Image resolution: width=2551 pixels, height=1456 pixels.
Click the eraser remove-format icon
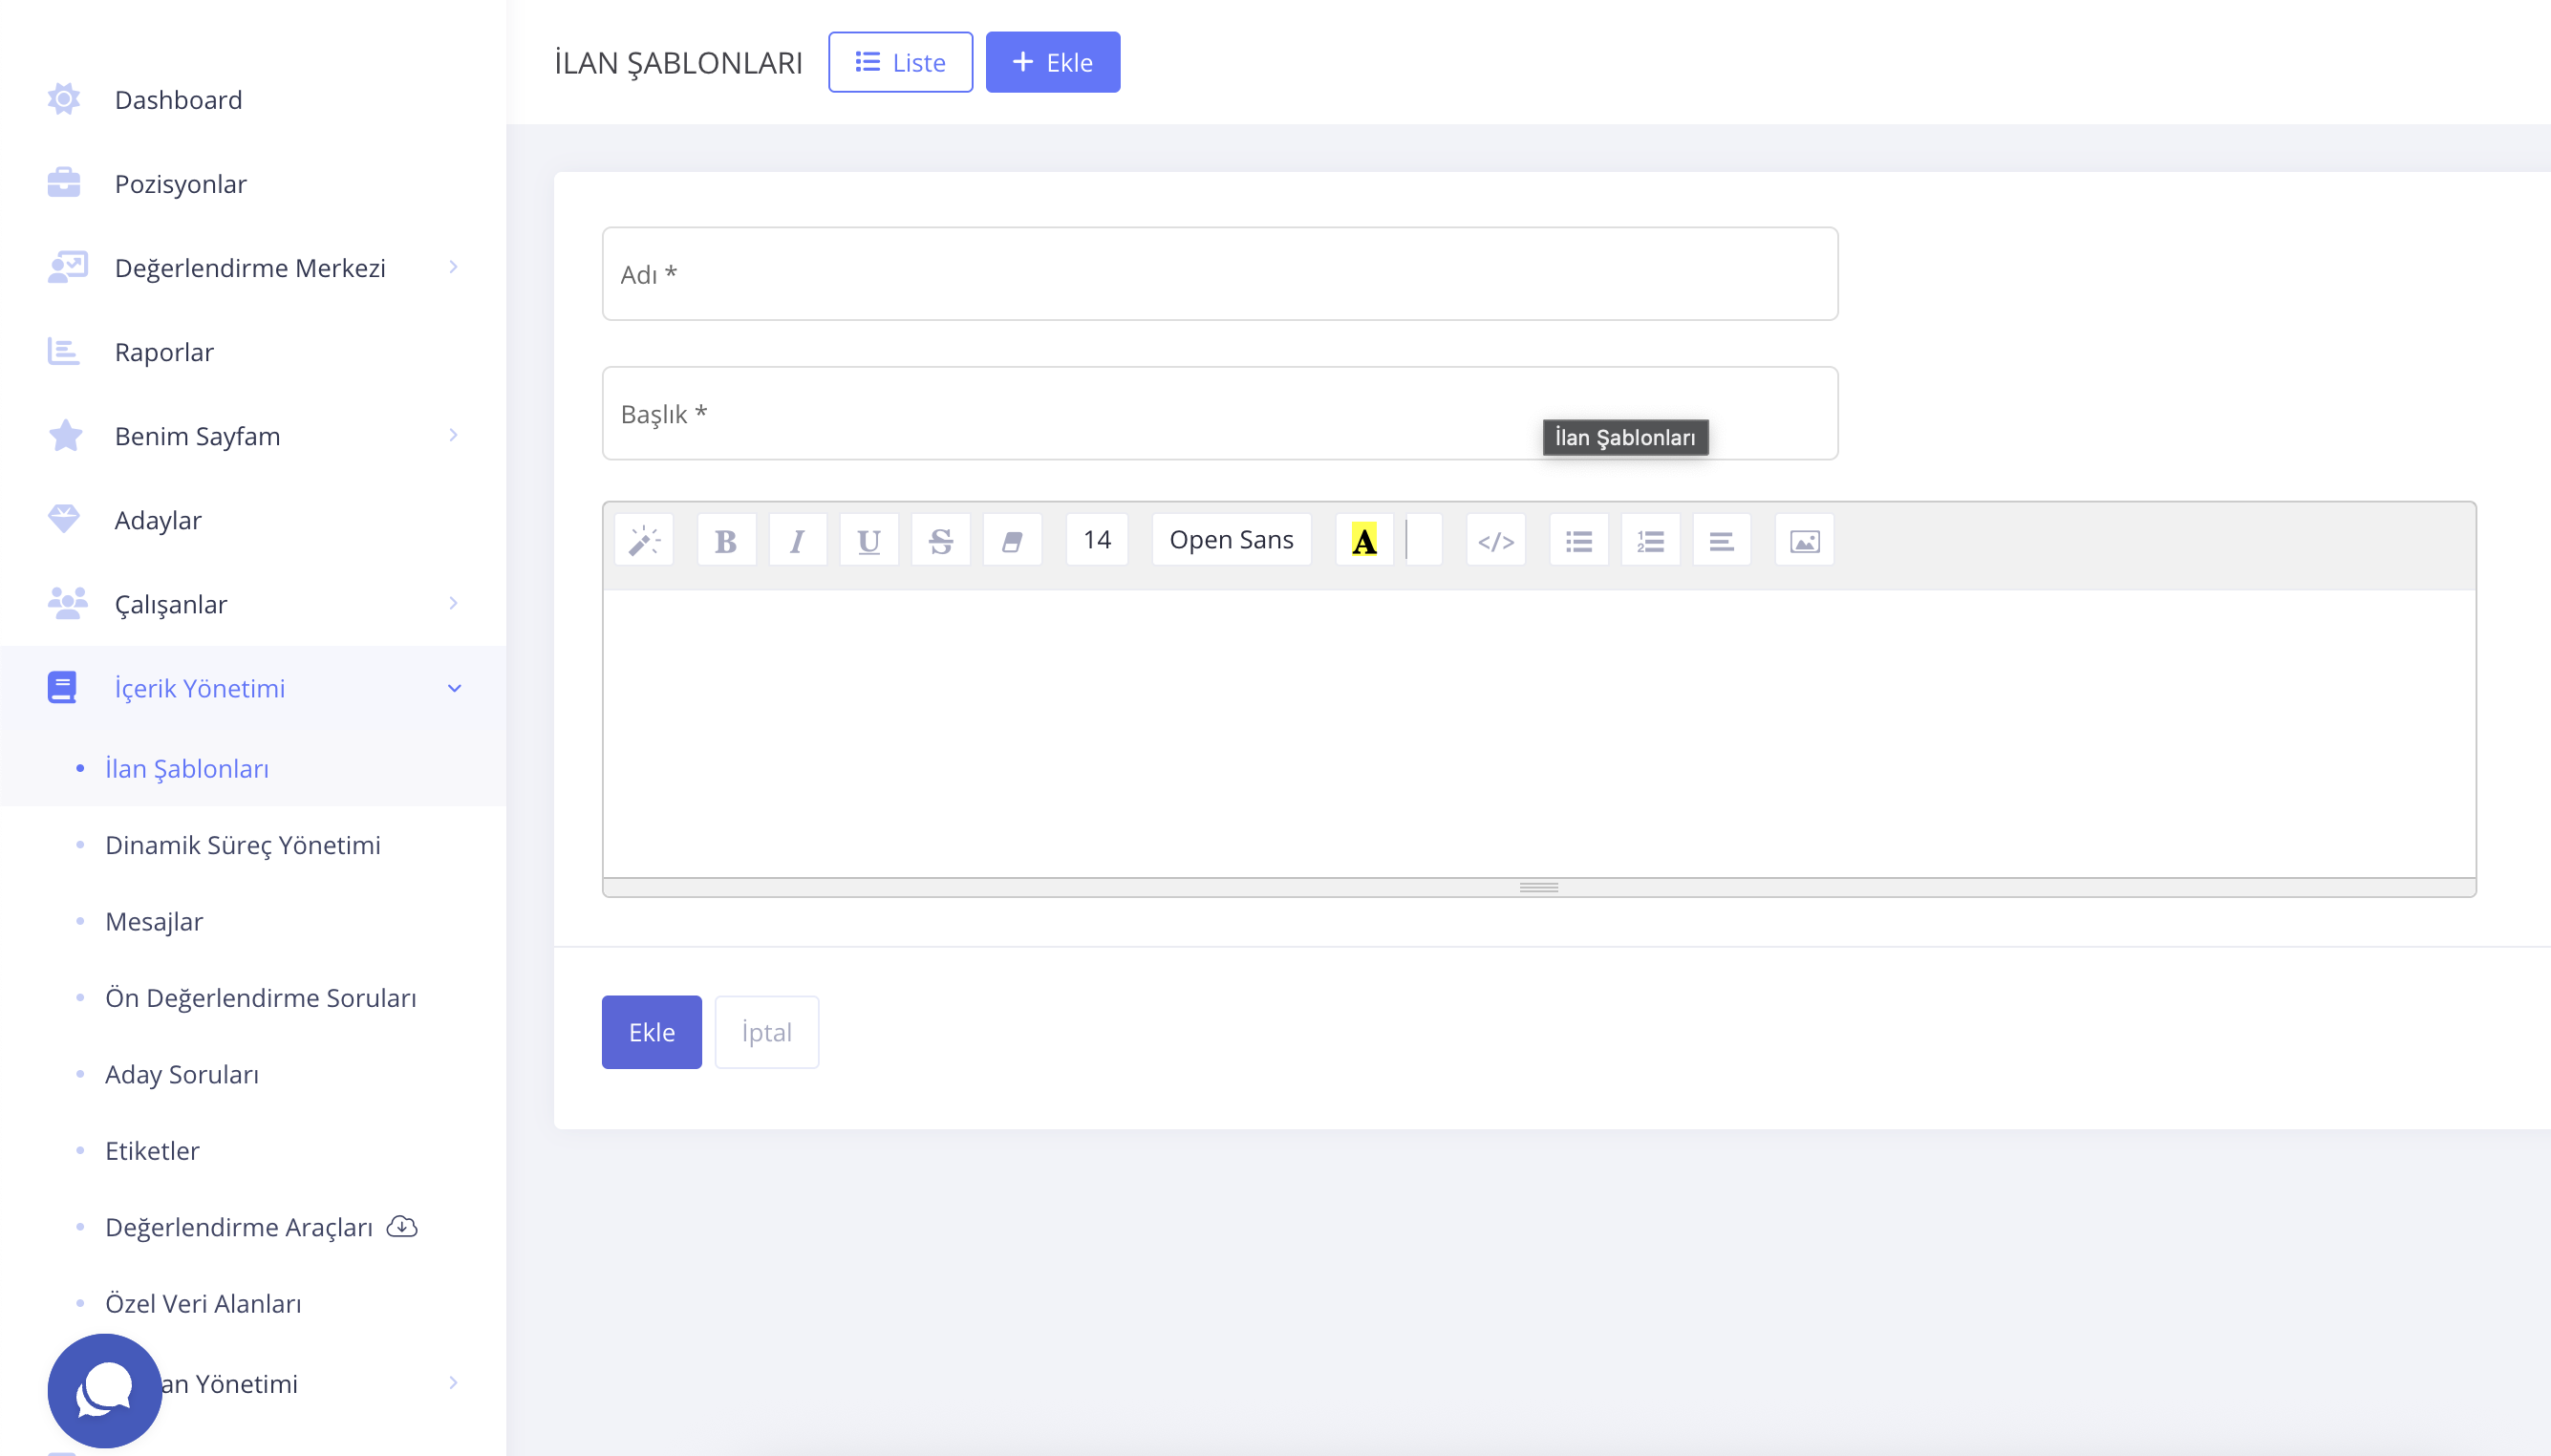[1012, 541]
